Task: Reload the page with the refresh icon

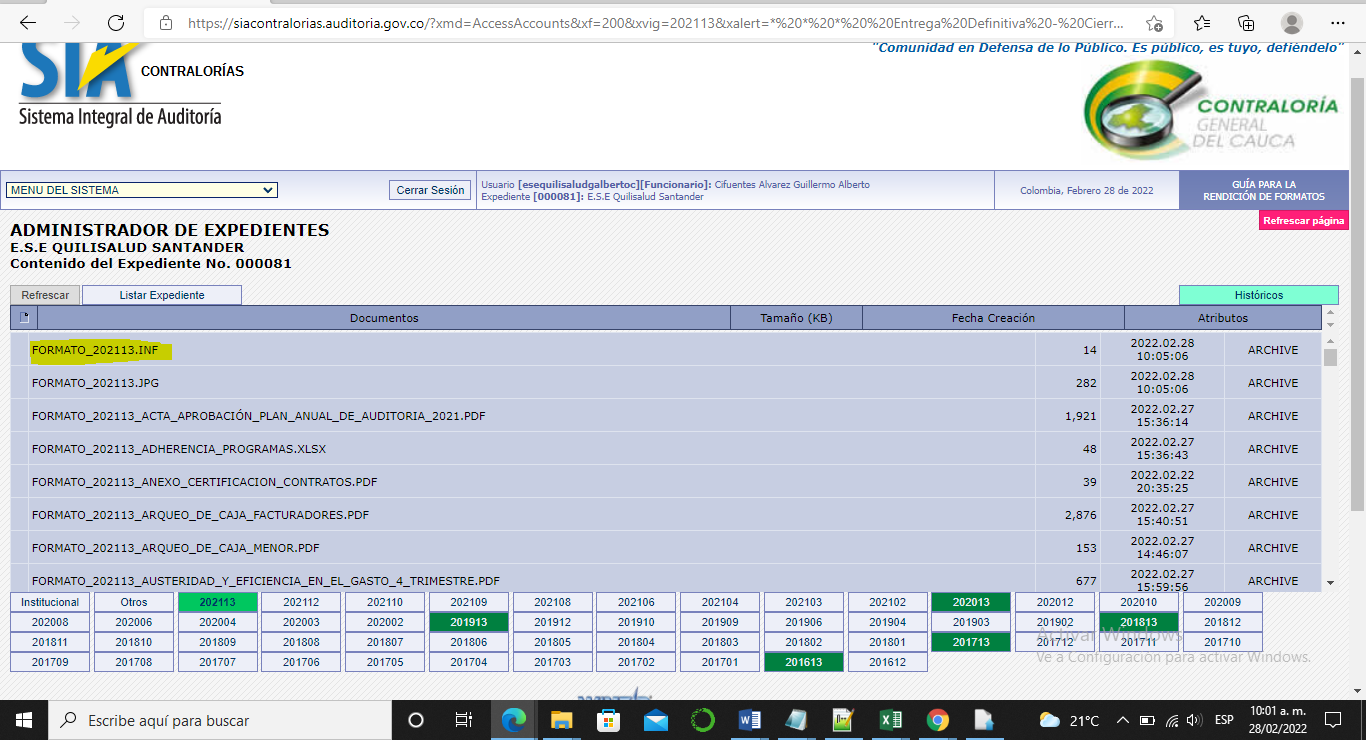Action: tap(116, 23)
